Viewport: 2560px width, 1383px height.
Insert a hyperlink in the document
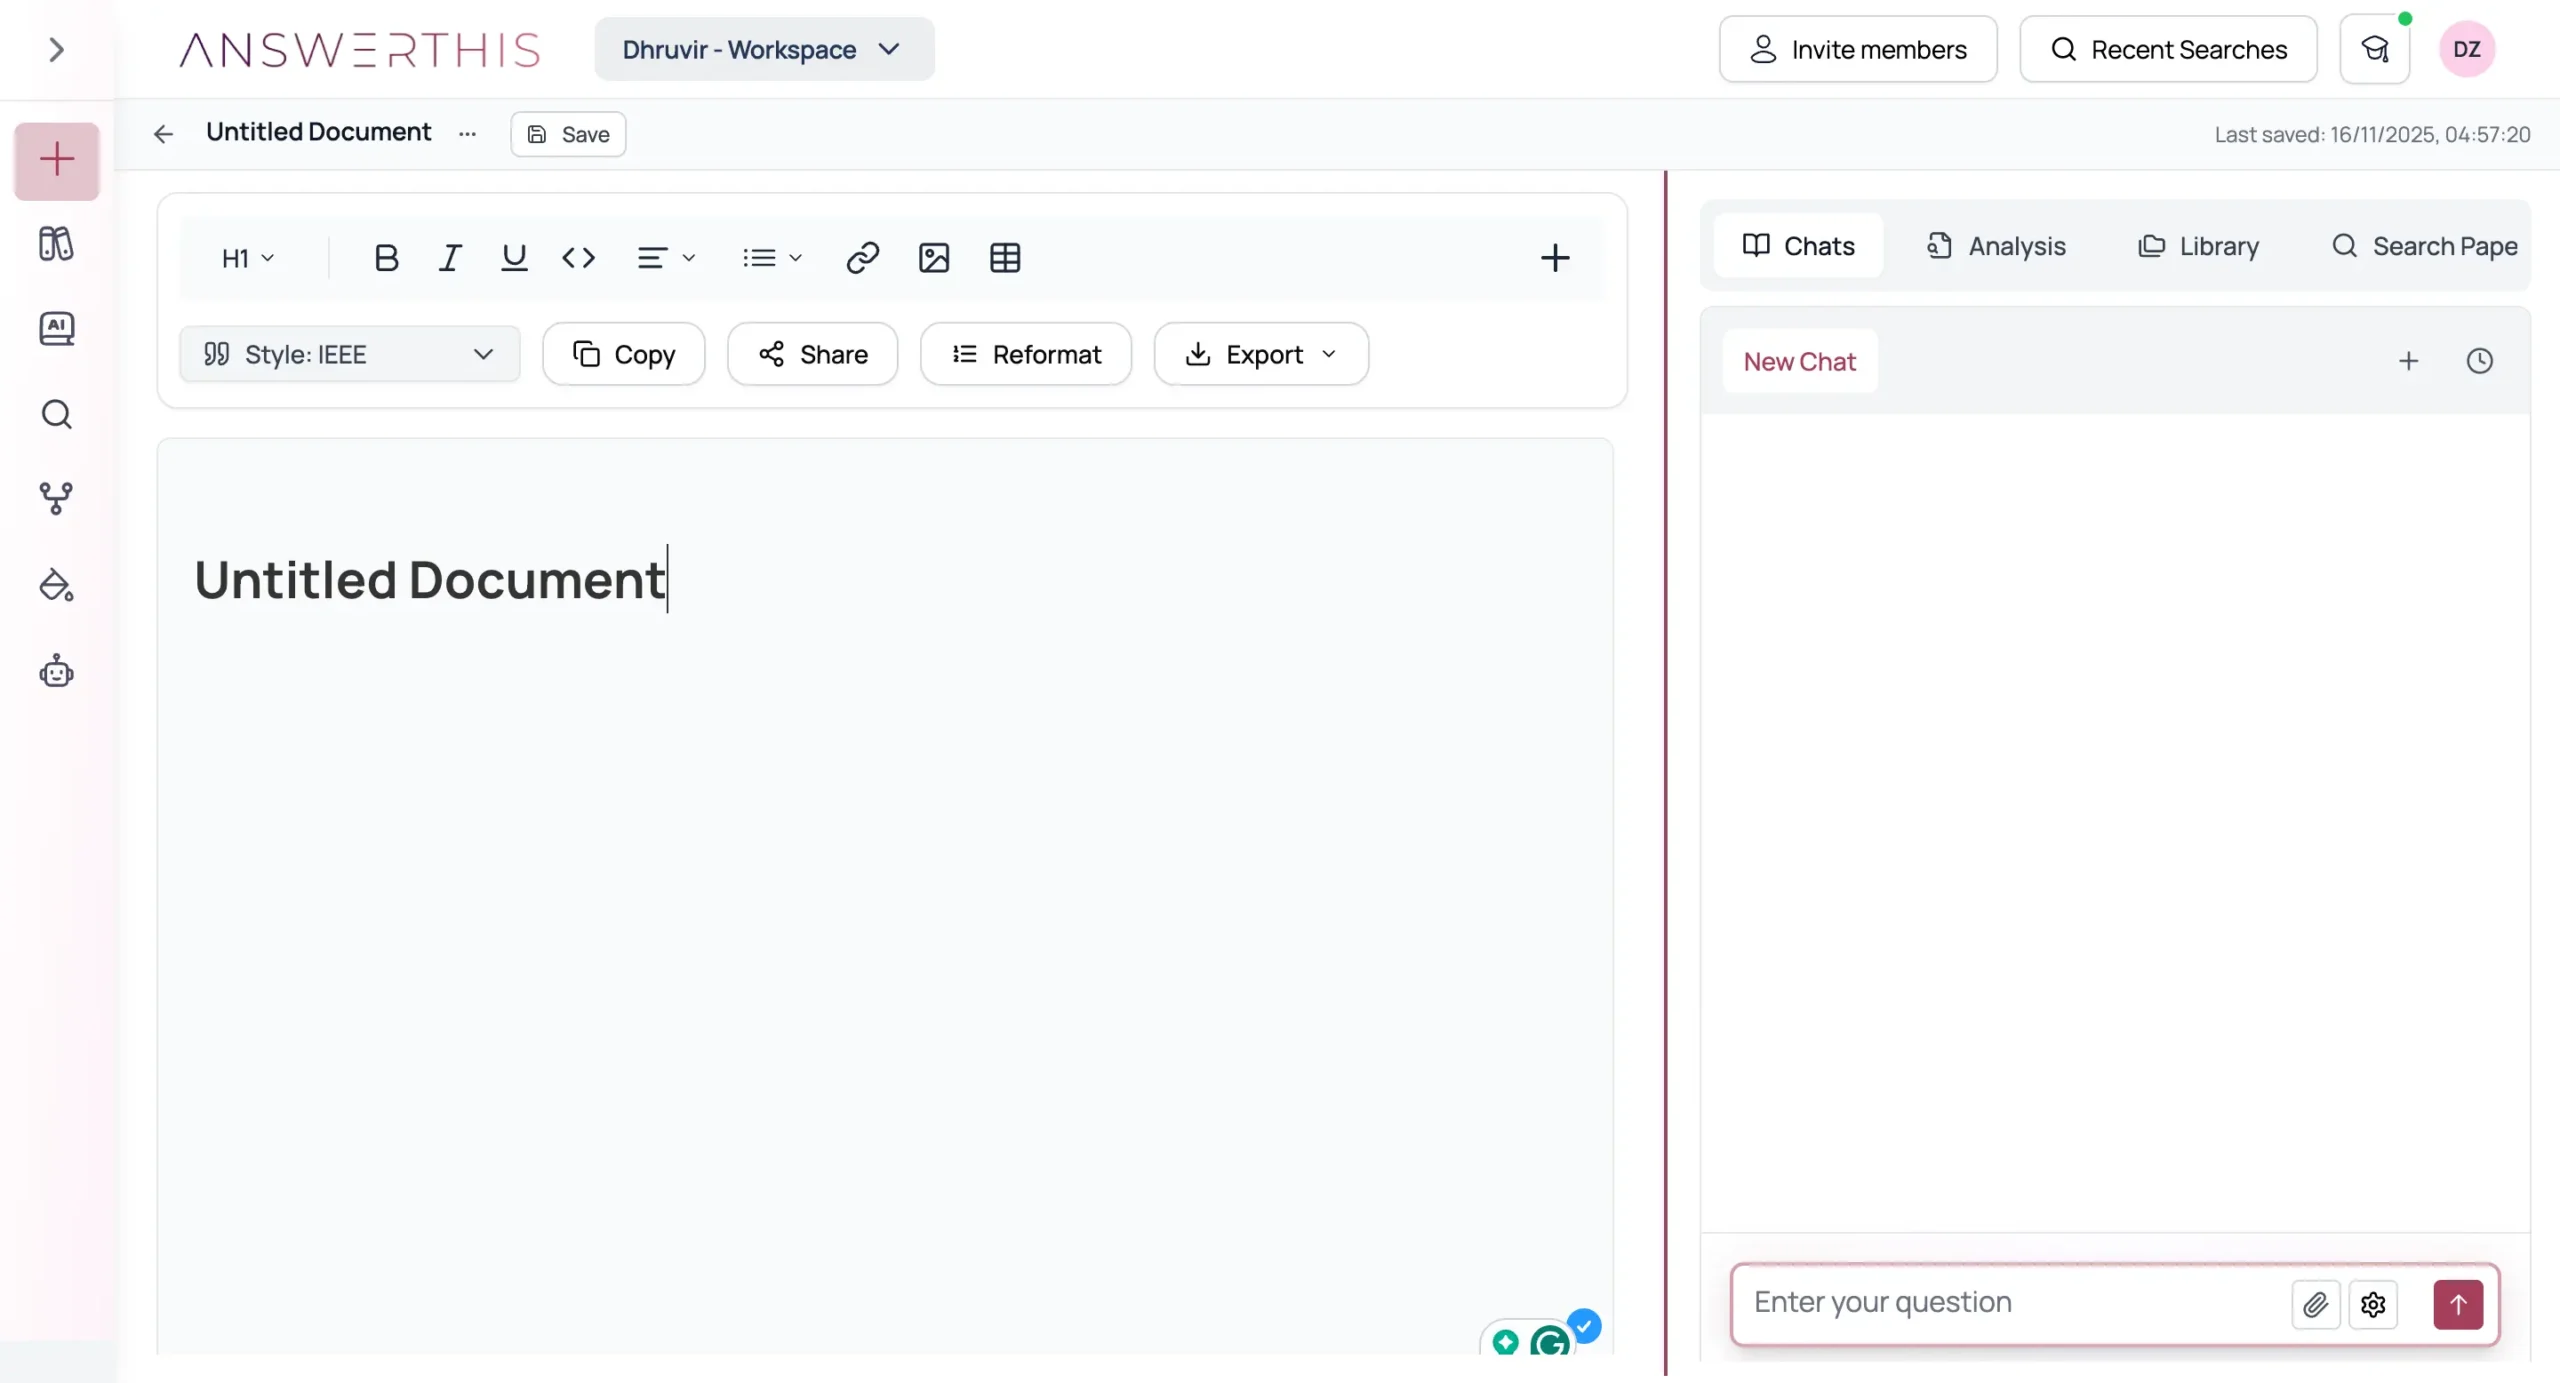tap(862, 257)
